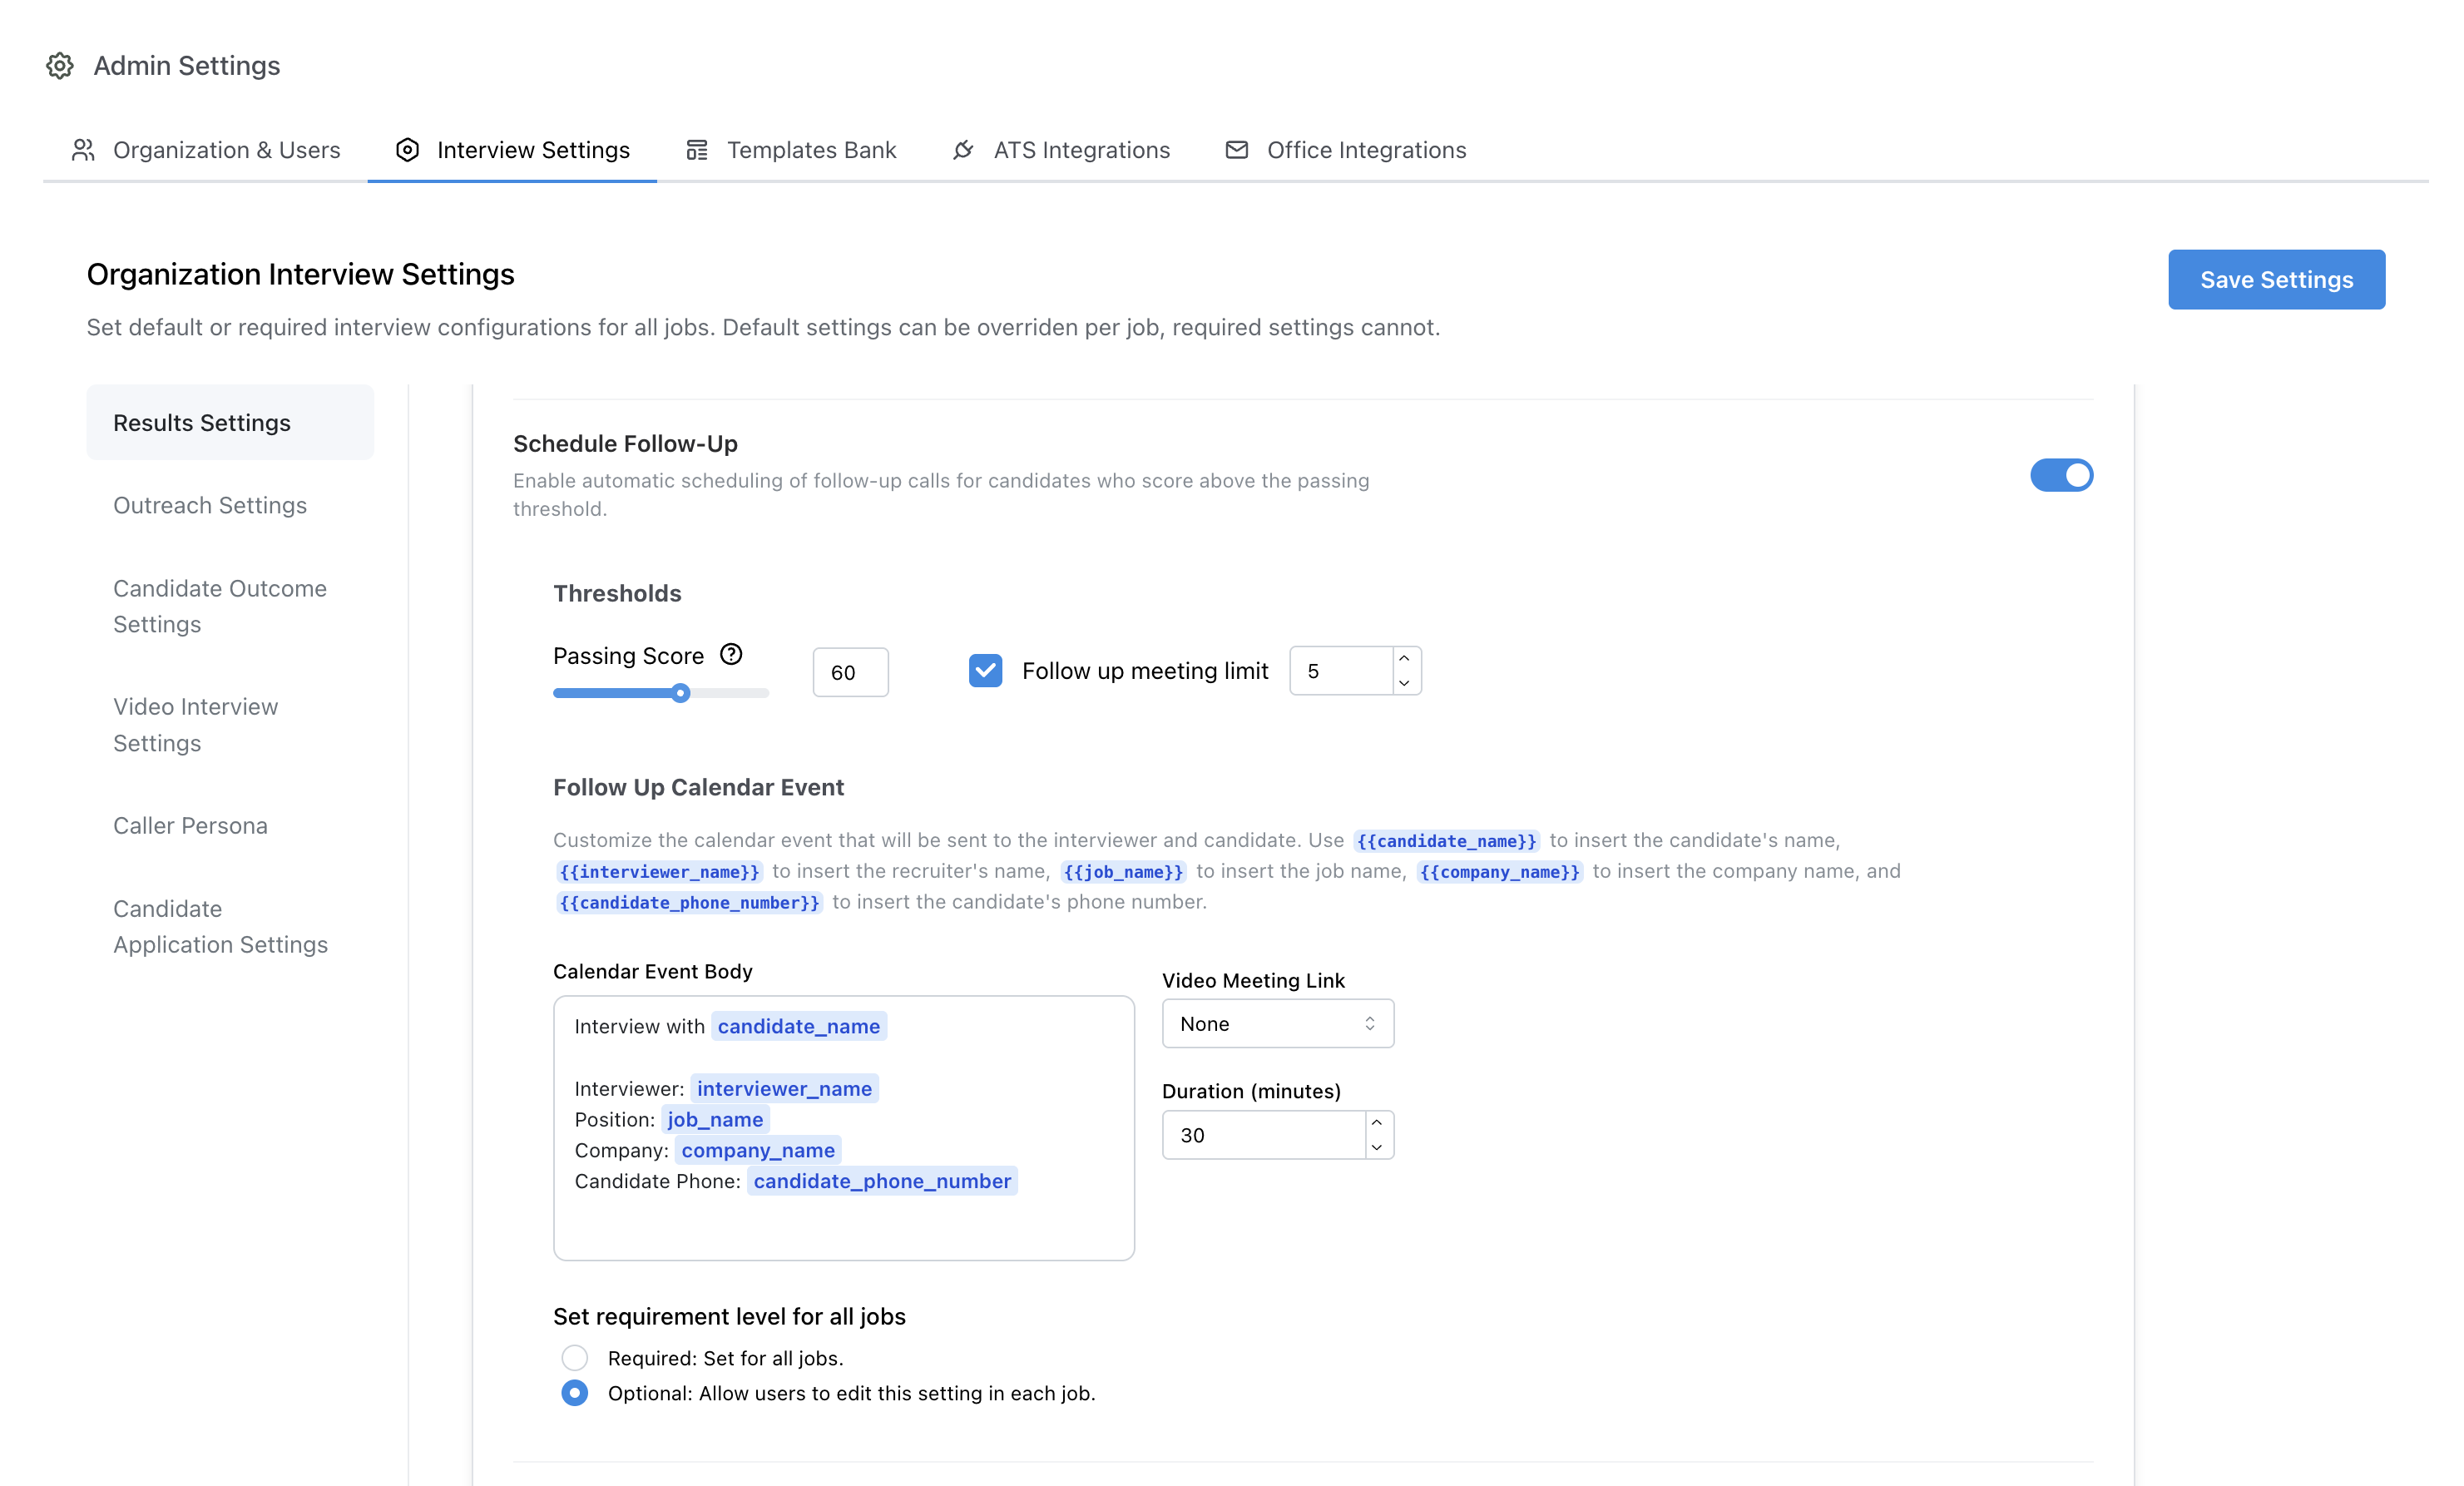Viewport: 2464px width, 1486px height.
Task: Increase Duration using the stepper up arrow
Action: click(x=1377, y=1122)
